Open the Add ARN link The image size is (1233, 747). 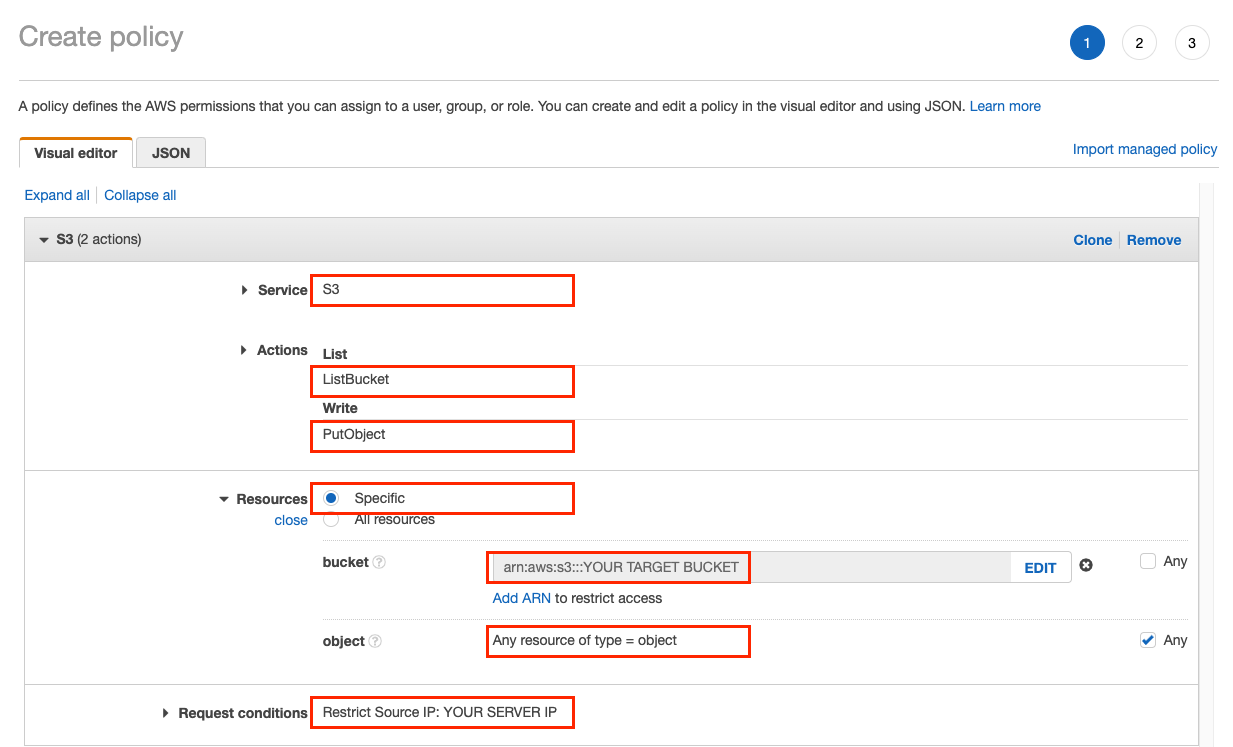pos(521,597)
